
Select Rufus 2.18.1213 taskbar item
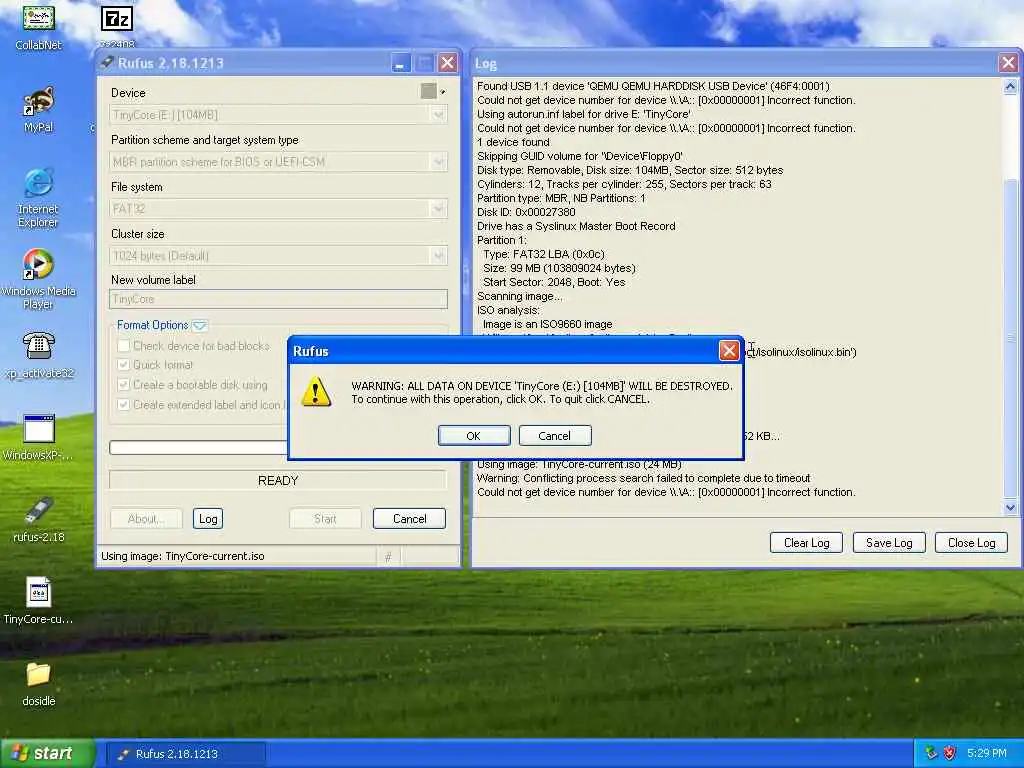[x=185, y=754]
